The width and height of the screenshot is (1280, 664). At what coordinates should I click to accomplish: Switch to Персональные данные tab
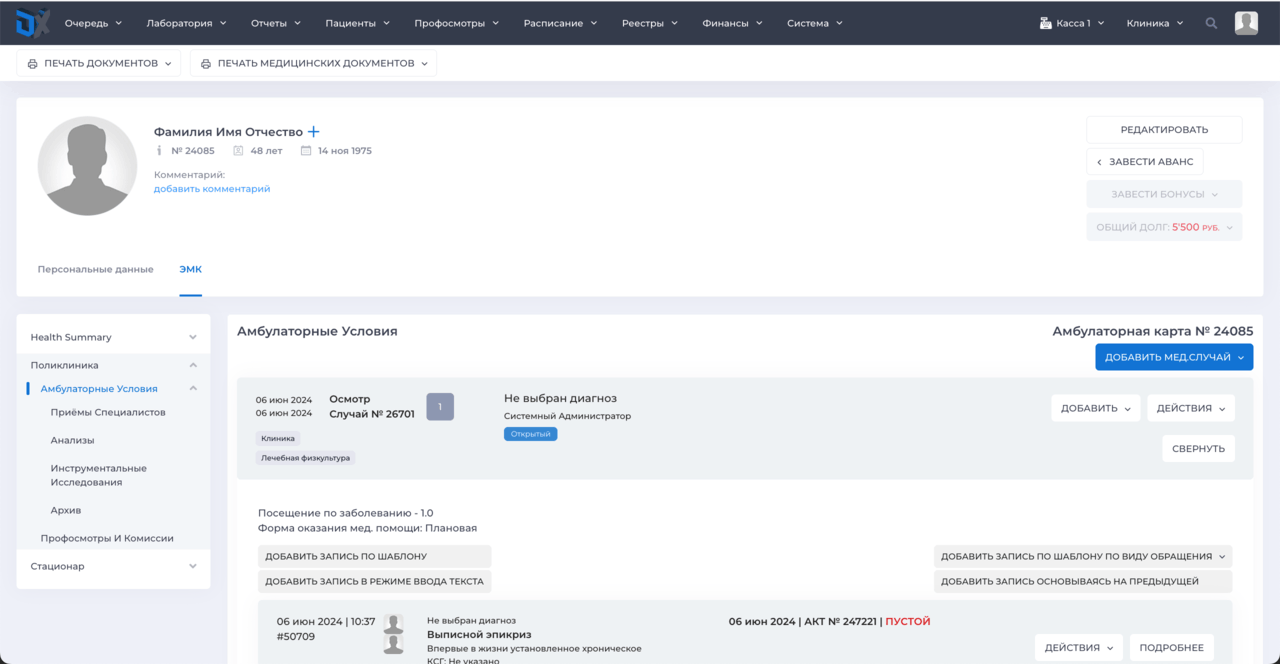(96, 269)
